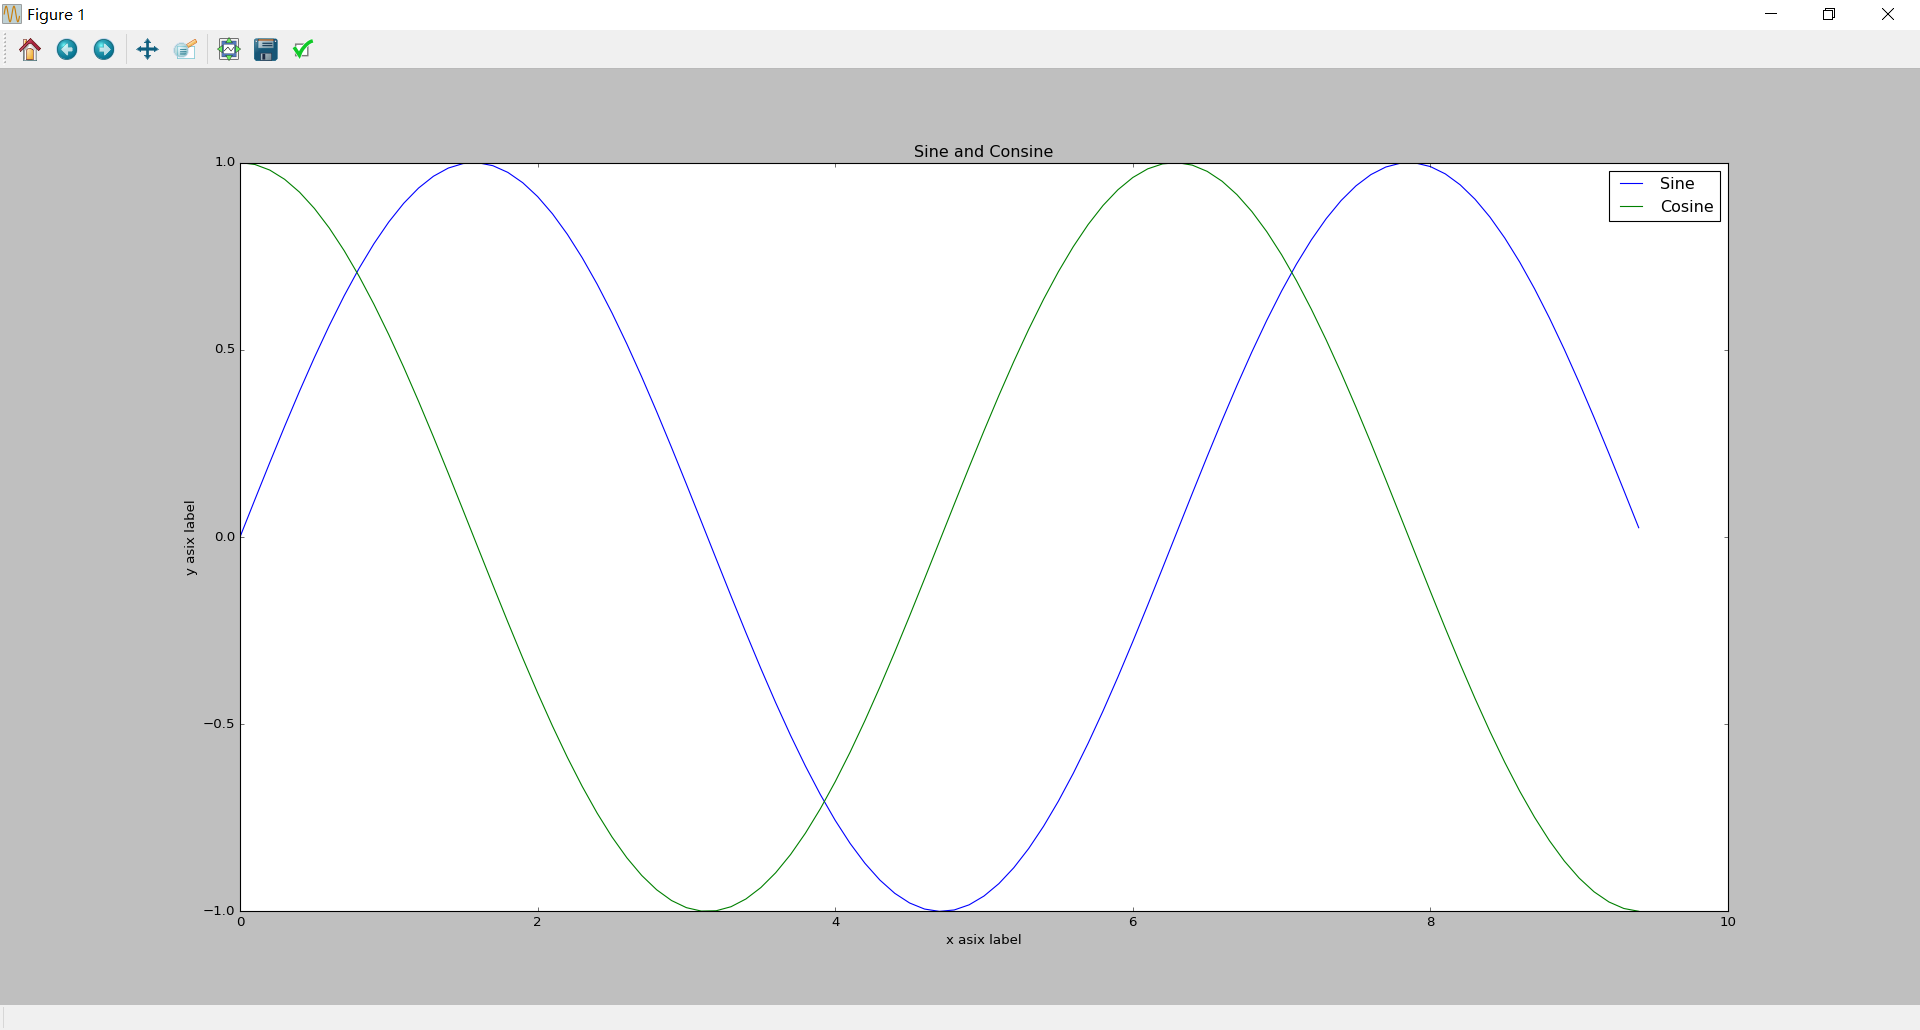1920x1030 pixels.
Task: Open the Edit axis parameters checkmark tool
Action: pyautogui.click(x=303, y=49)
